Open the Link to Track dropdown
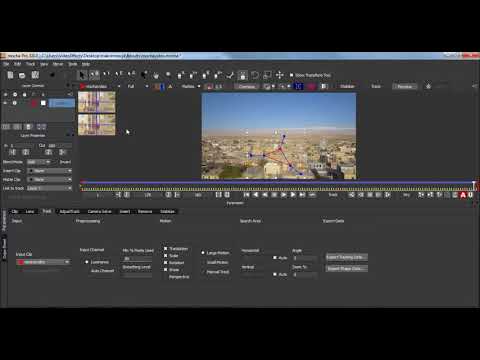The width and height of the screenshot is (480, 360). click(x=50, y=188)
